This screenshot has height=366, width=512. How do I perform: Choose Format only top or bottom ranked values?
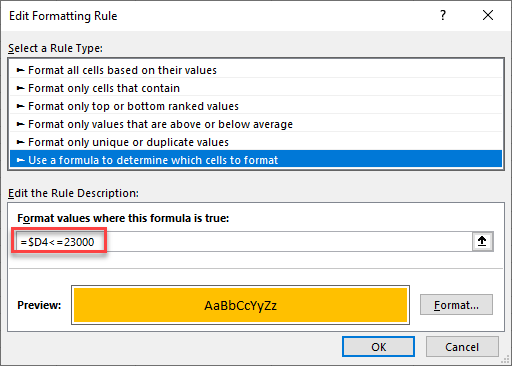[x=256, y=106]
